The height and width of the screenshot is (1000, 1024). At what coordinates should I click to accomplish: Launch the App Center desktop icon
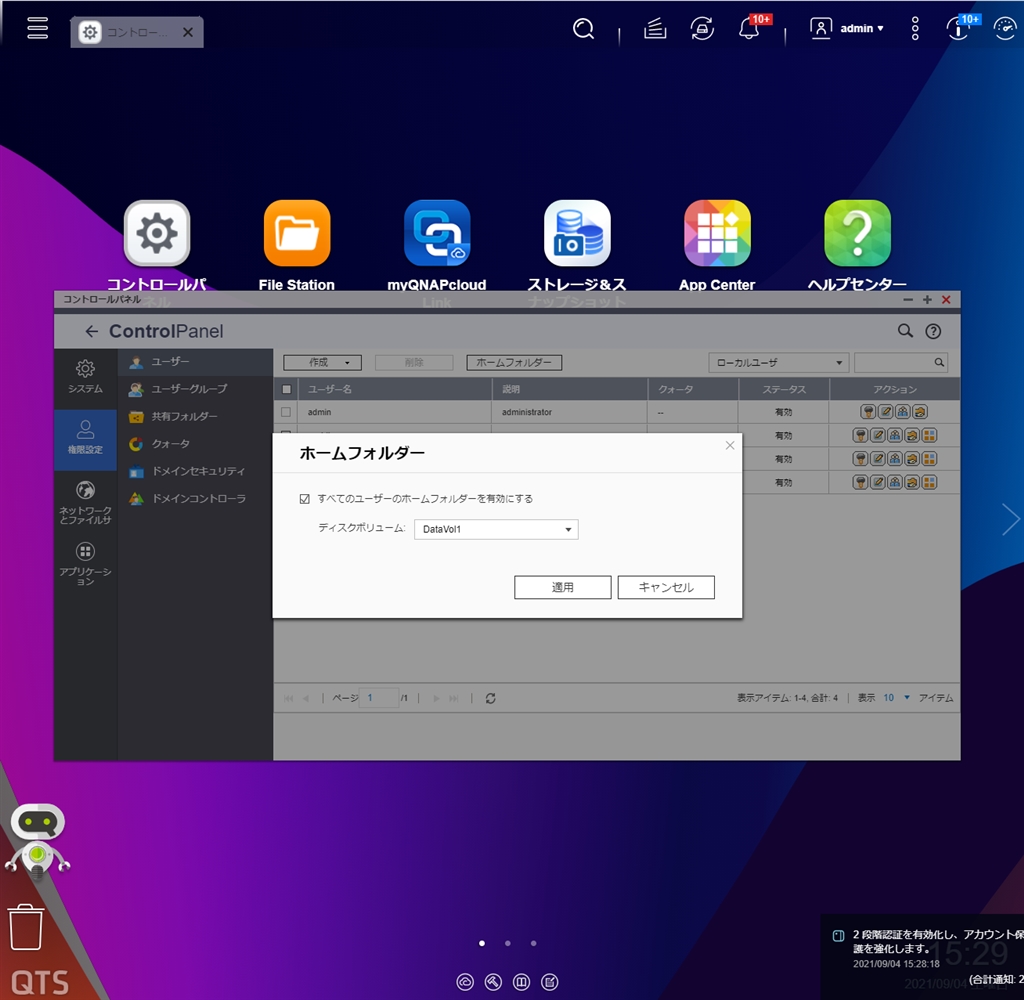717,233
